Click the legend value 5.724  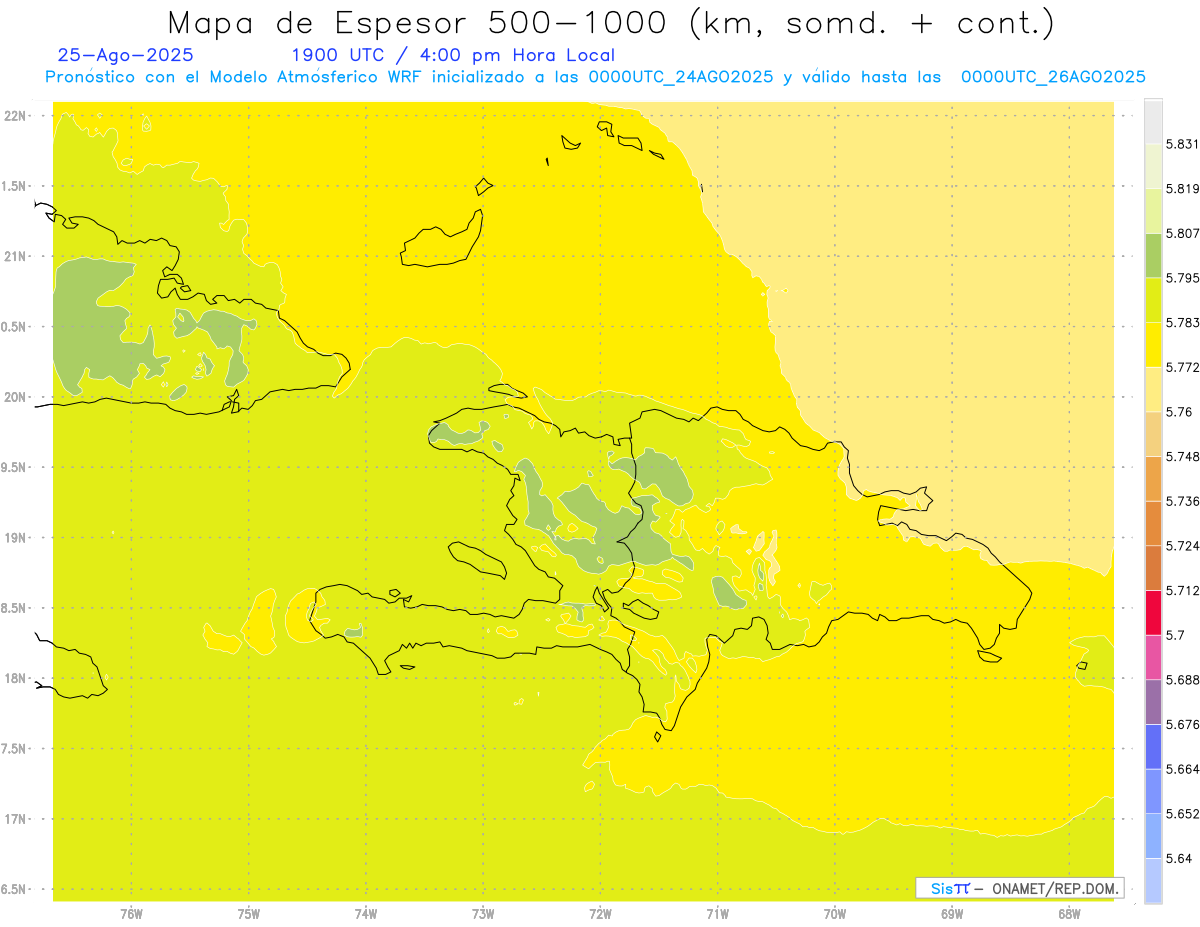(1182, 545)
